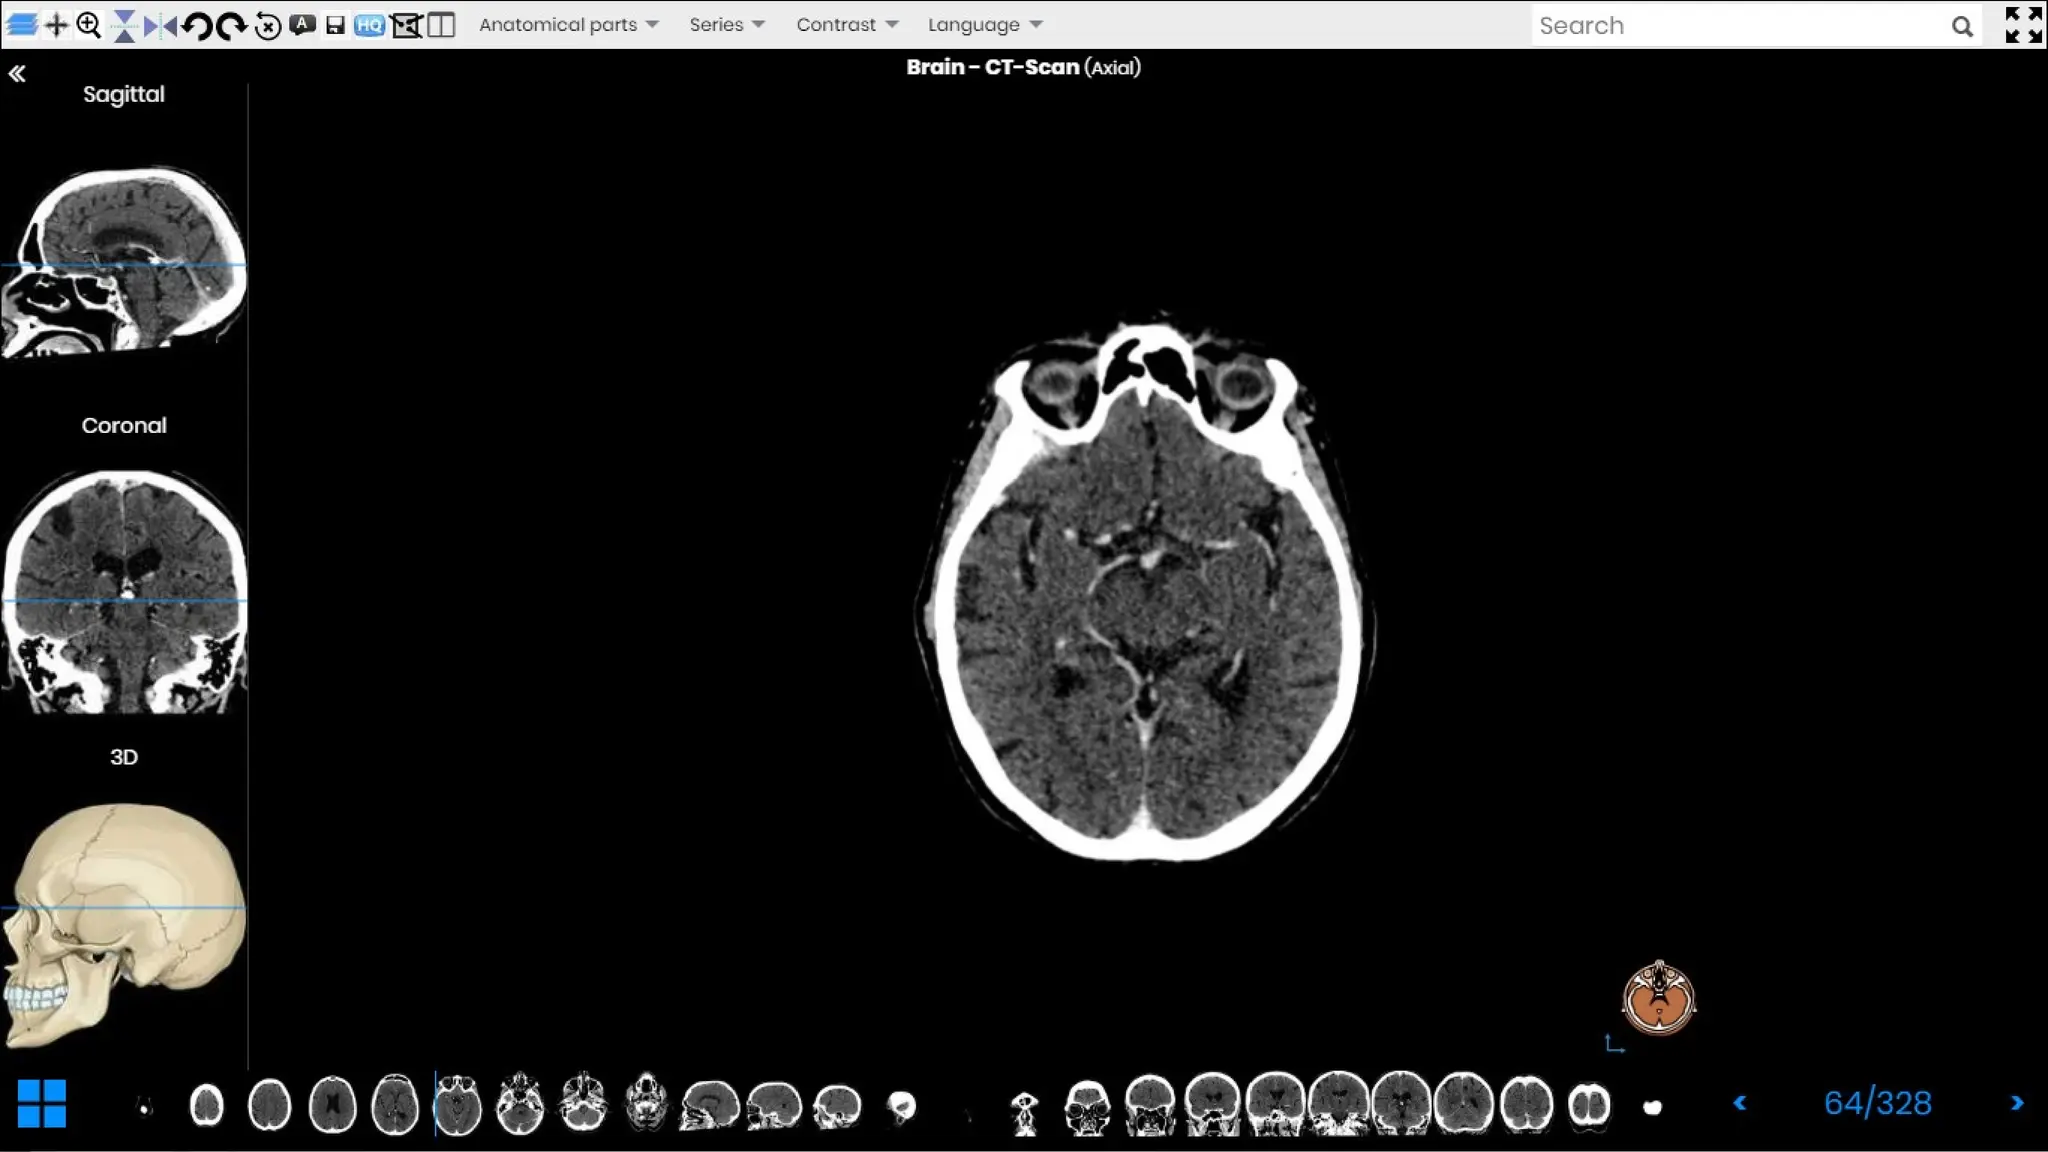Open the Language dropdown menu
Viewport: 2048px width, 1152px height.
[x=985, y=25]
